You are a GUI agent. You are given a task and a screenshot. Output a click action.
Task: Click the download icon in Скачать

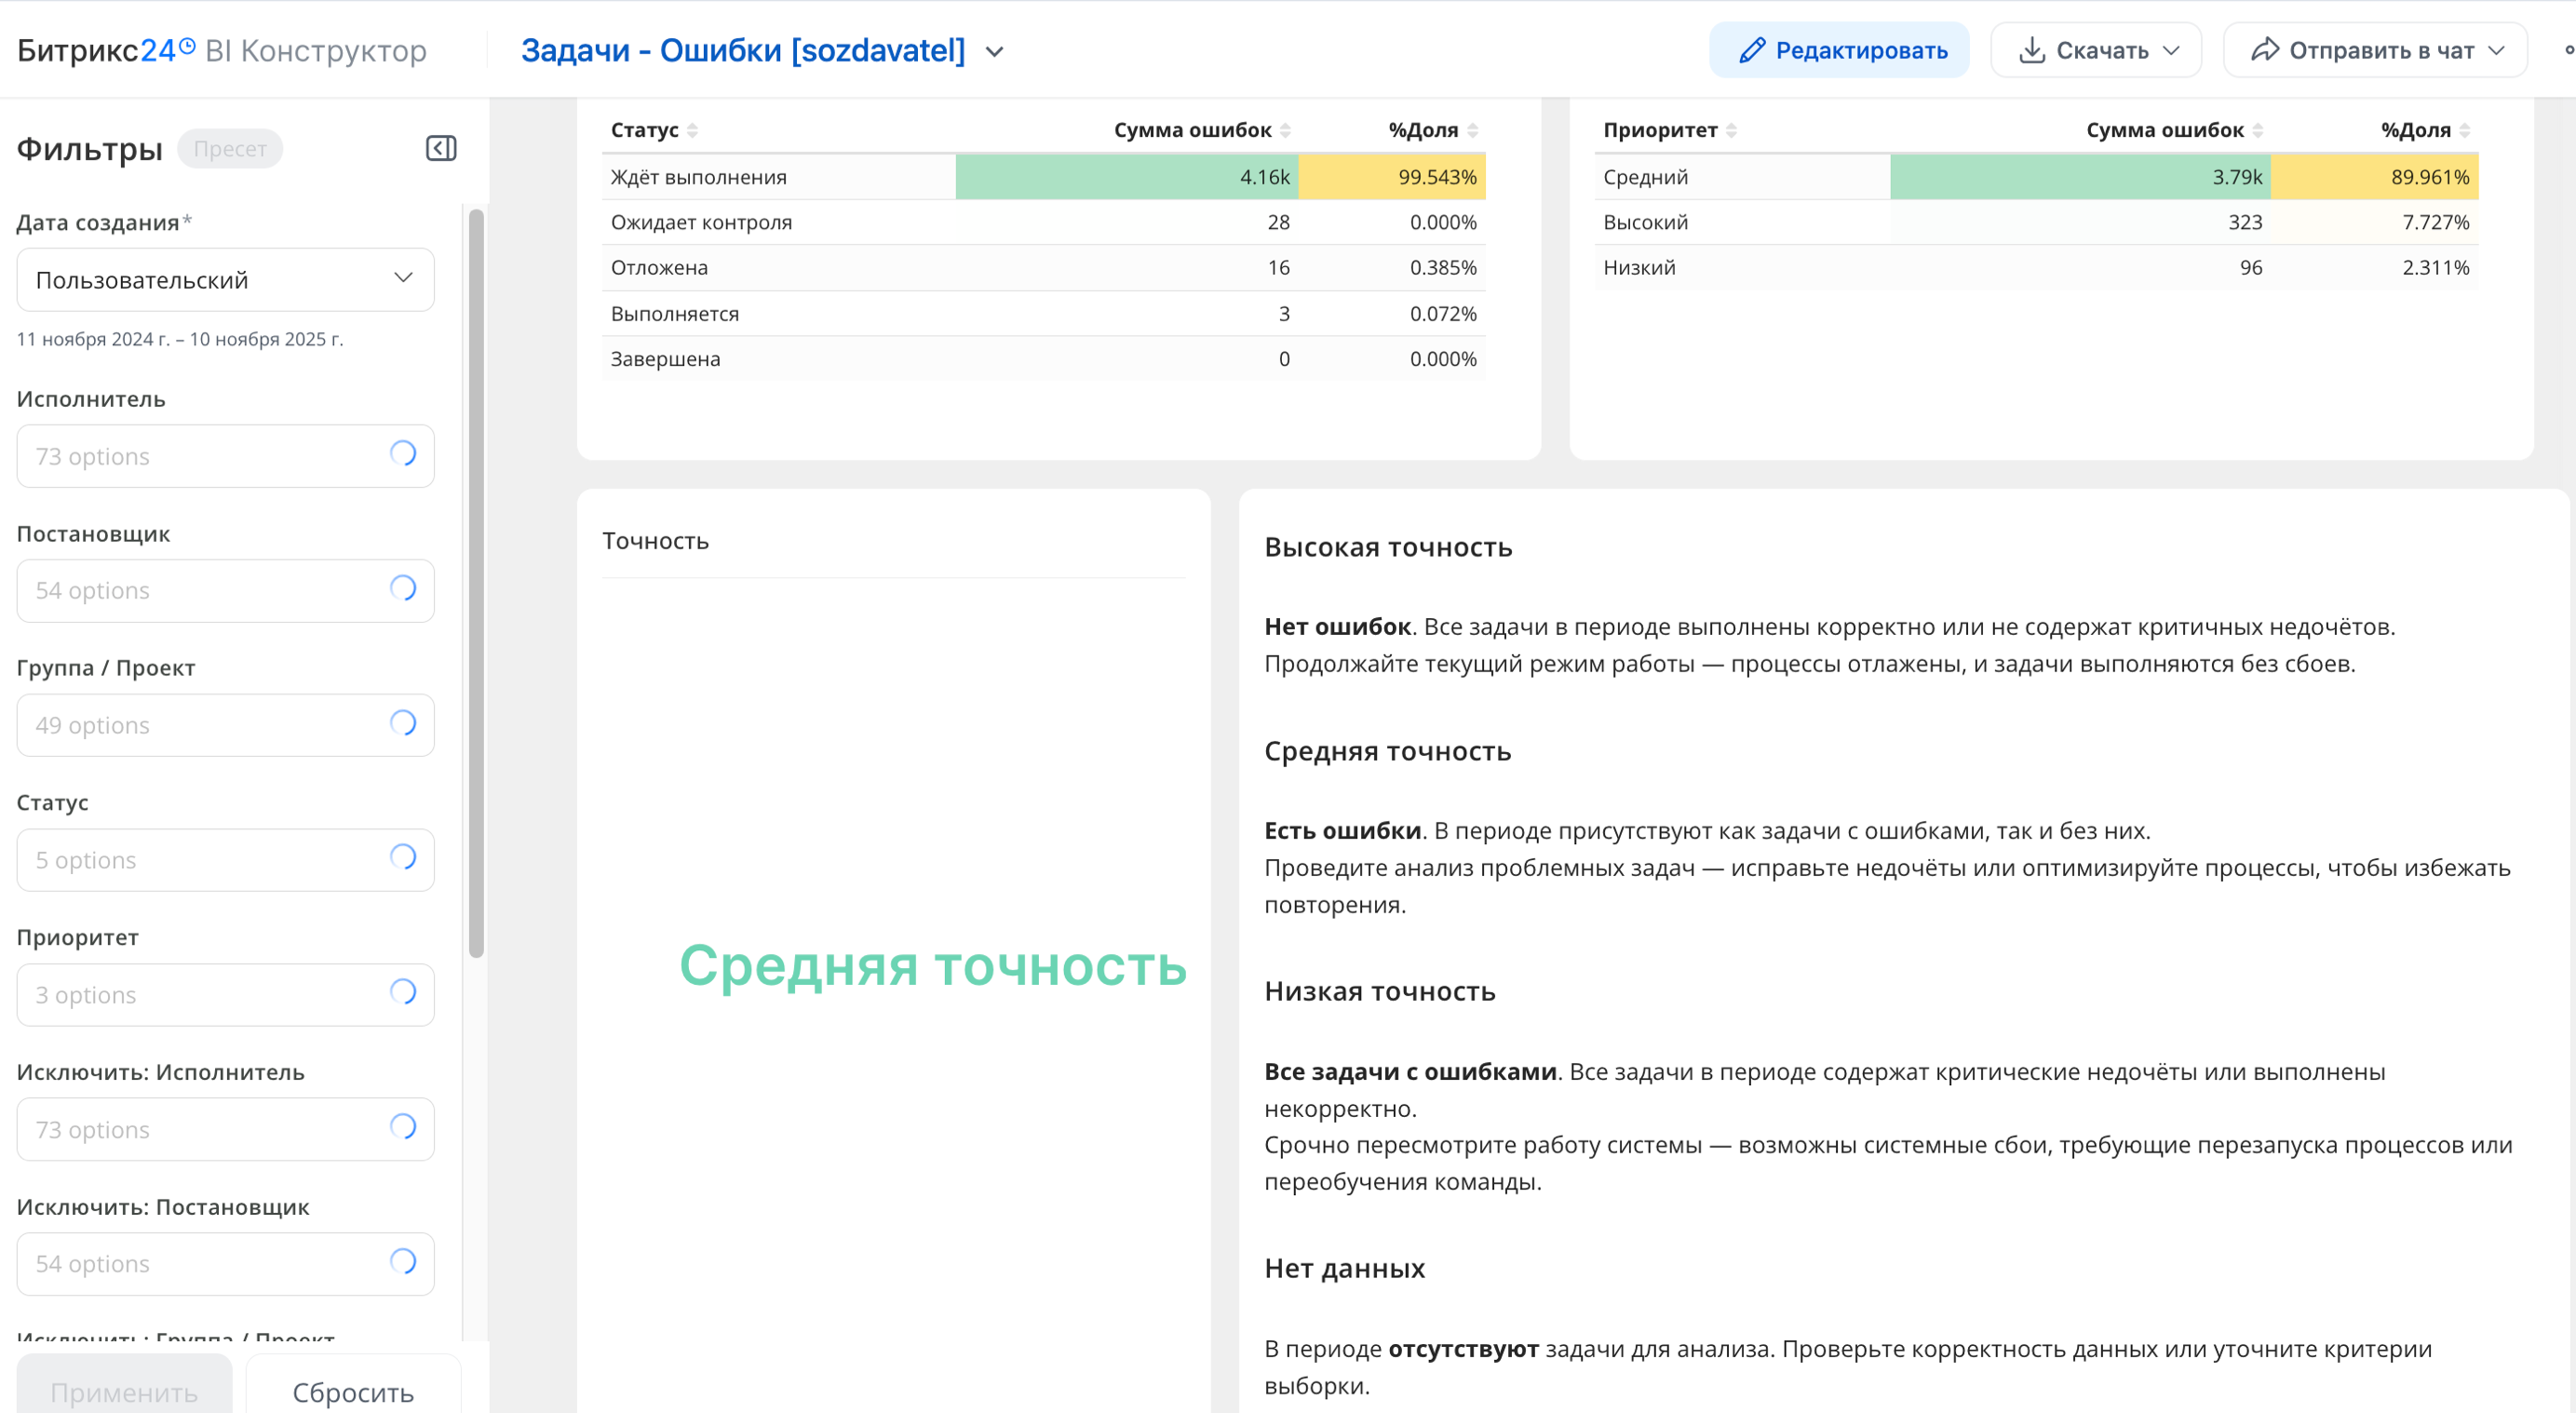pyautogui.click(x=2031, y=50)
